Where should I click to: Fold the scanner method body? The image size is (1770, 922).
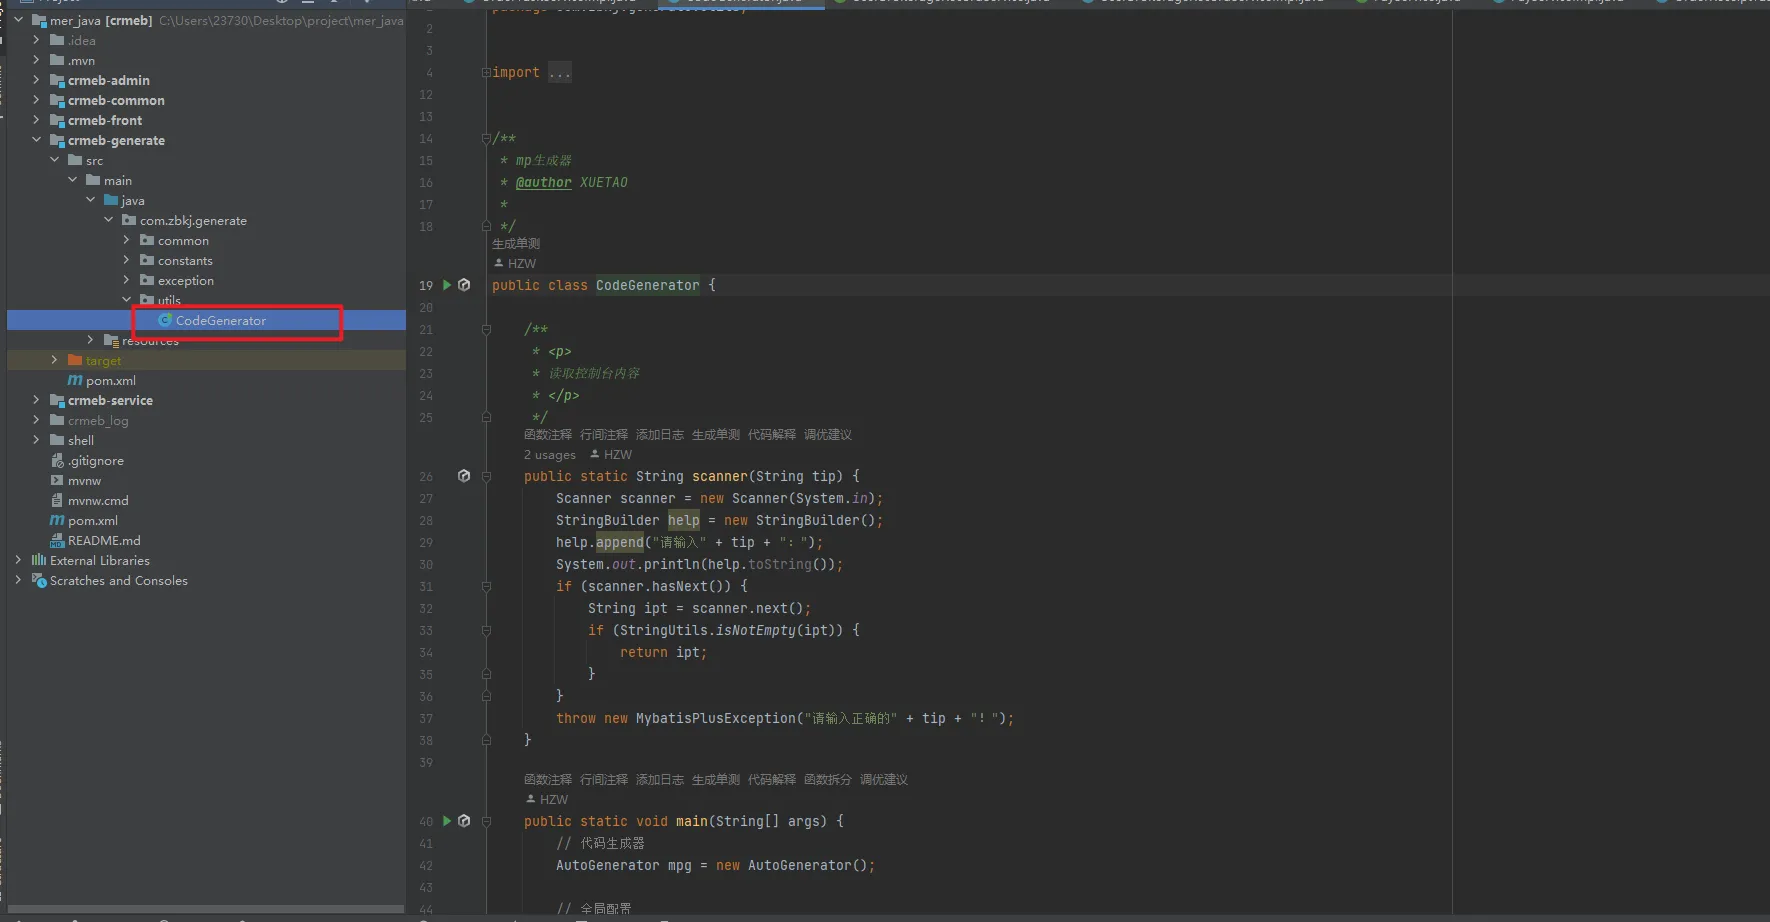coord(486,477)
